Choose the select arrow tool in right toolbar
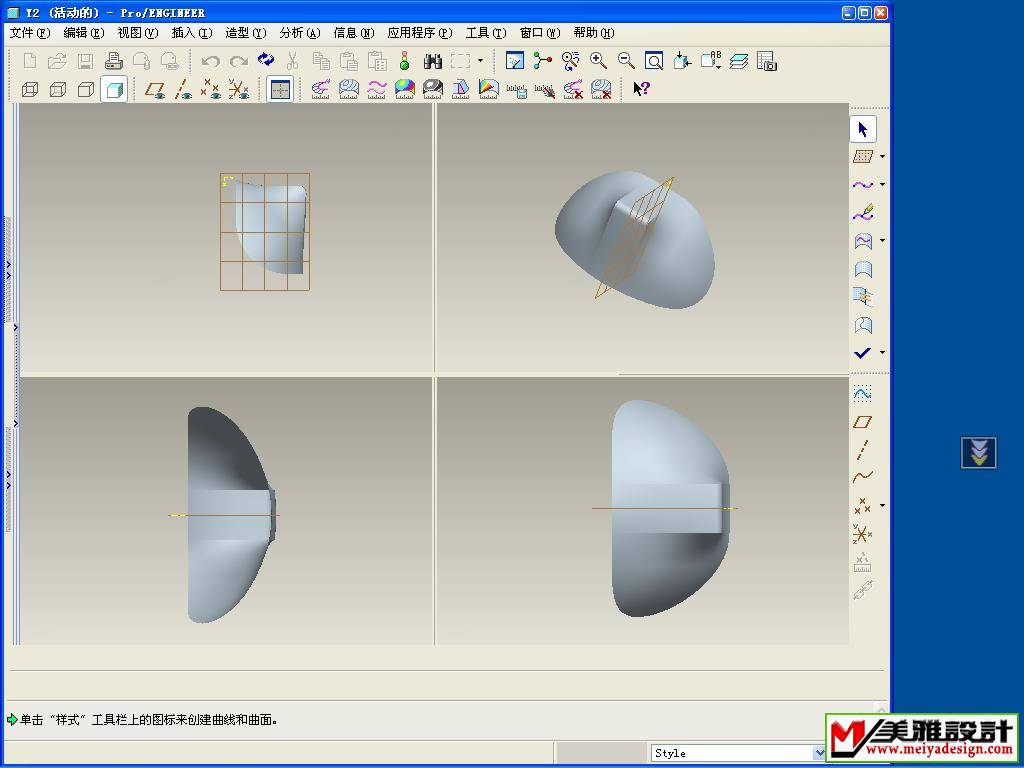1024x768 pixels. point(863,129)
